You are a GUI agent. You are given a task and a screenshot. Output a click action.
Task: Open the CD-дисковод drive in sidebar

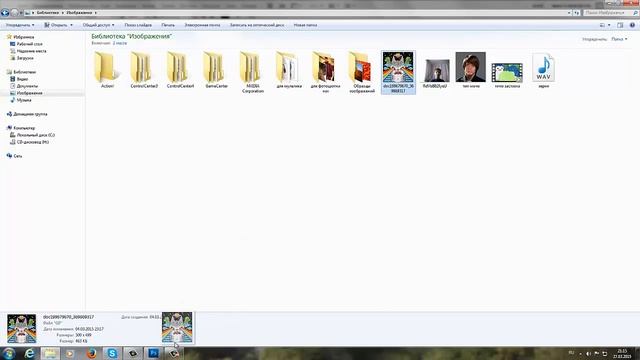point(33,142)
